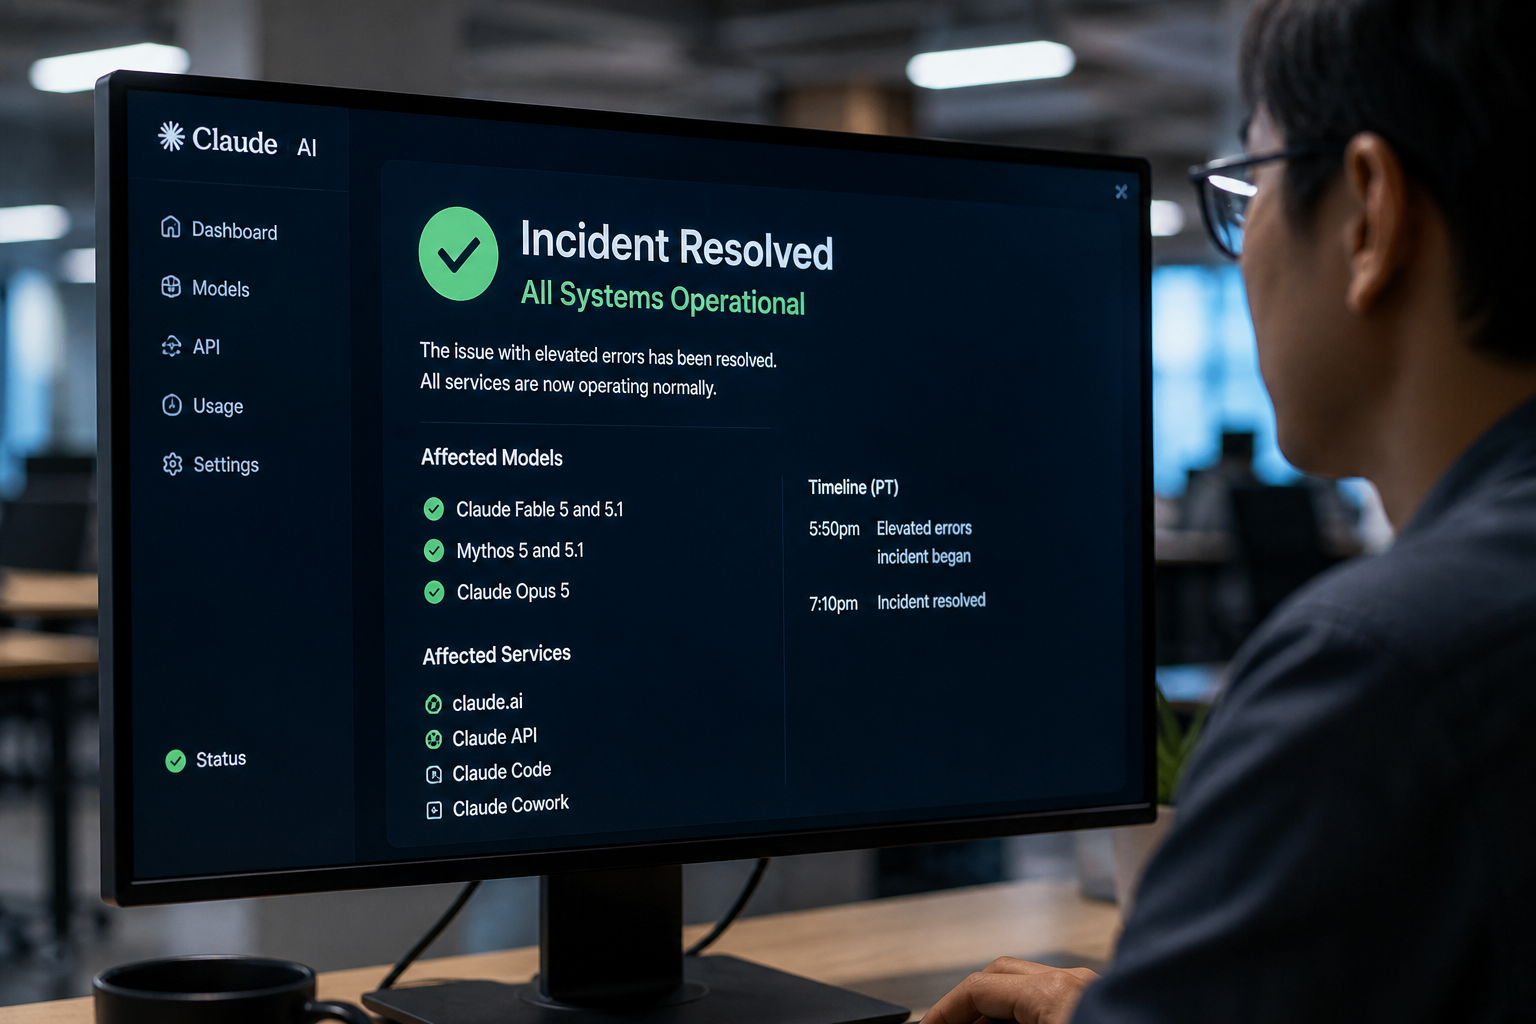Click the Affected Services heading

[497, 655]
